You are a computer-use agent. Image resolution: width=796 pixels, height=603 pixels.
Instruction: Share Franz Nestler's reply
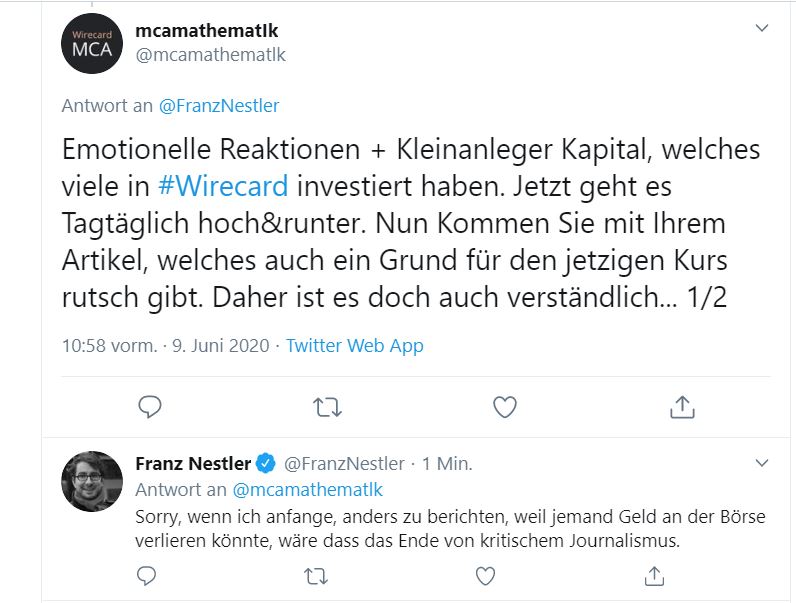(654, 576)
